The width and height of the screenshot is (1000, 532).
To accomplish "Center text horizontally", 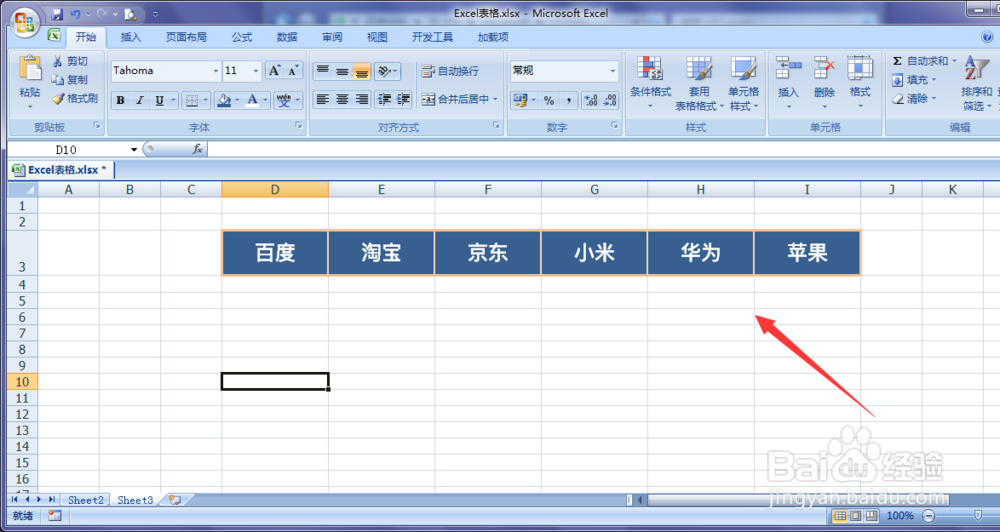I will click(342, 100).
